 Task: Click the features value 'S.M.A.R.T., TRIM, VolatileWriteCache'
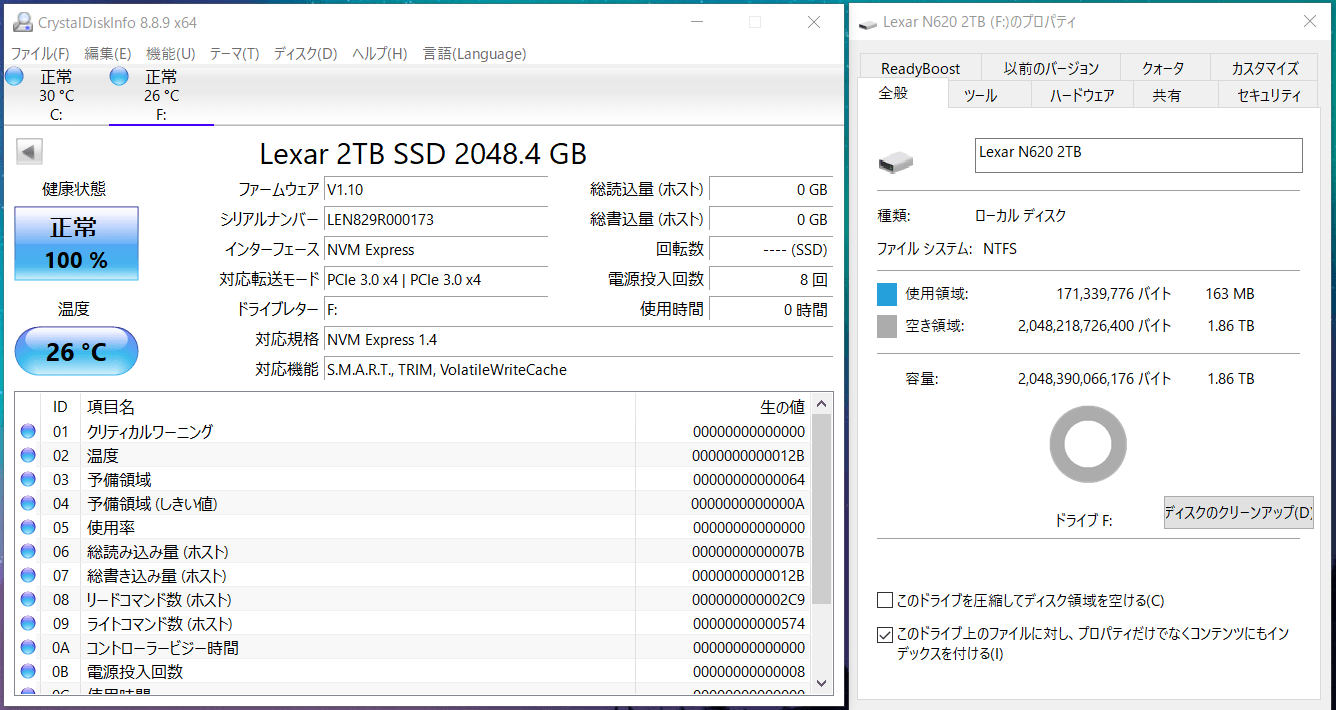tap(447, 369)
